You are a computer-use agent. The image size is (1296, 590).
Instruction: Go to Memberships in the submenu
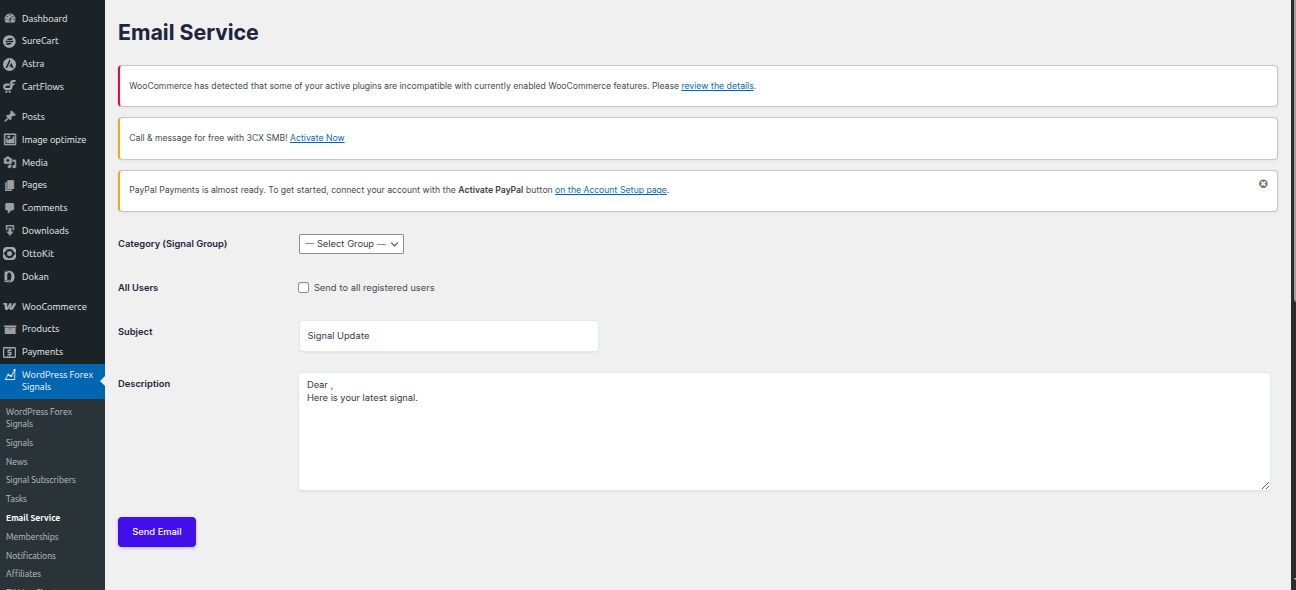click(x=32, y=537)
